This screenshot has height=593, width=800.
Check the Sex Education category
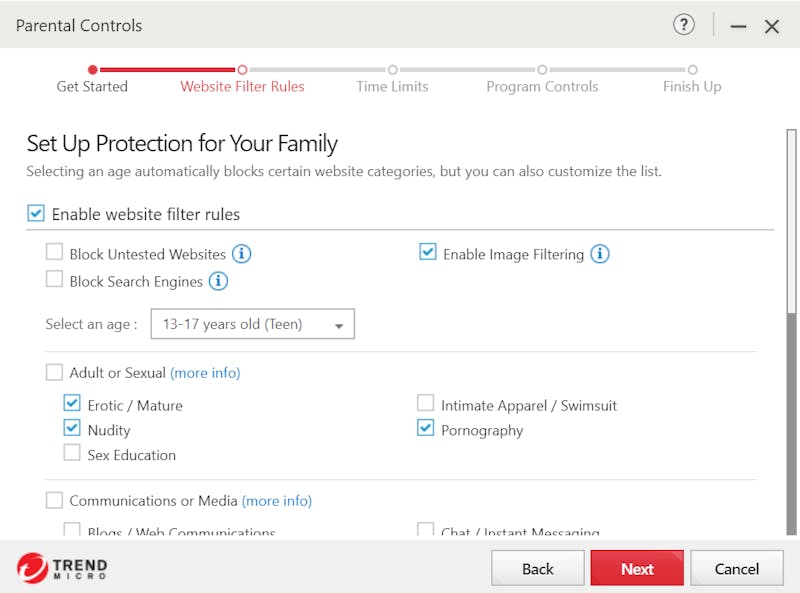pos(72,453)
